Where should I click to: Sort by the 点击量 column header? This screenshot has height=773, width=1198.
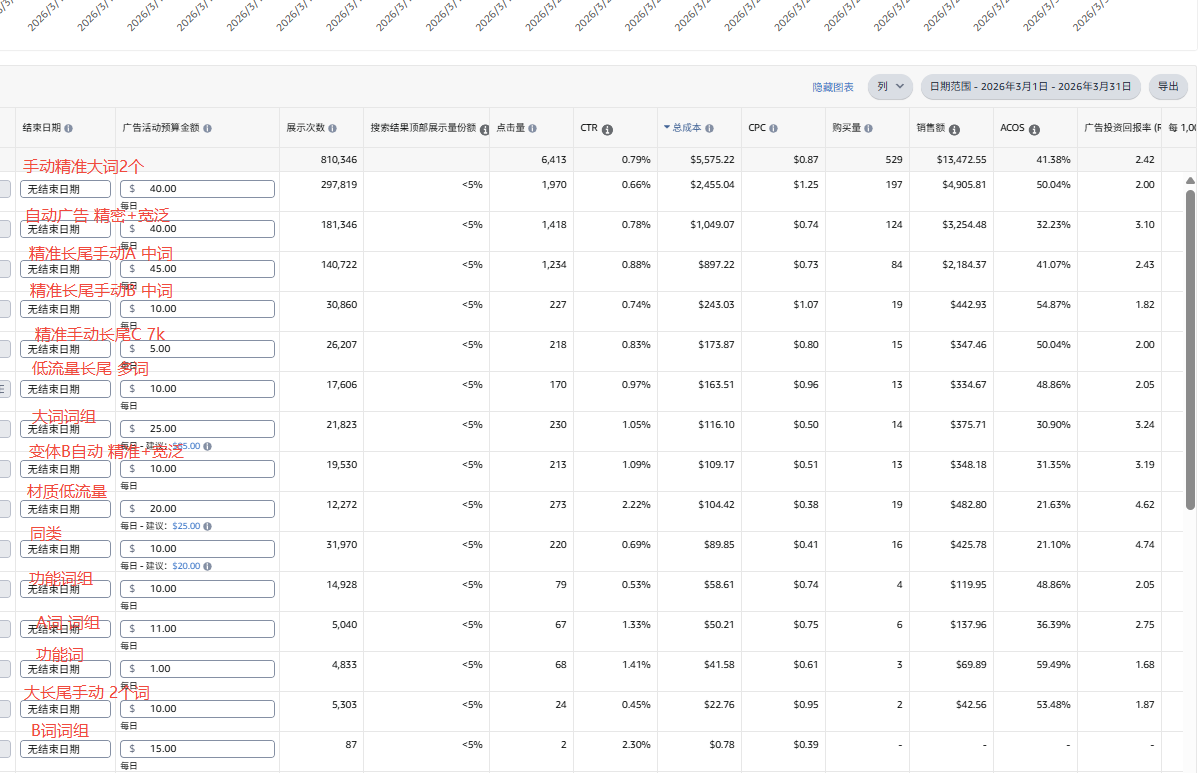pyautogui.click(x=510, y=128)
